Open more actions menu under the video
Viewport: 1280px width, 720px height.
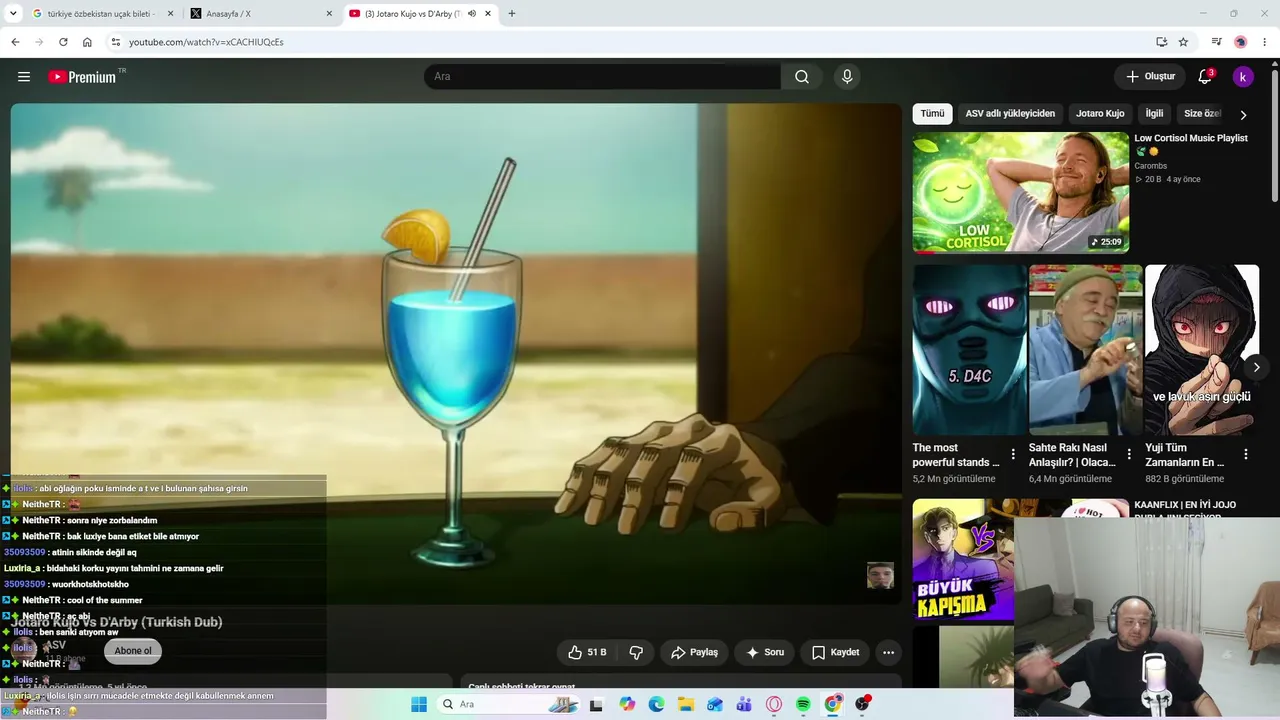888,652
